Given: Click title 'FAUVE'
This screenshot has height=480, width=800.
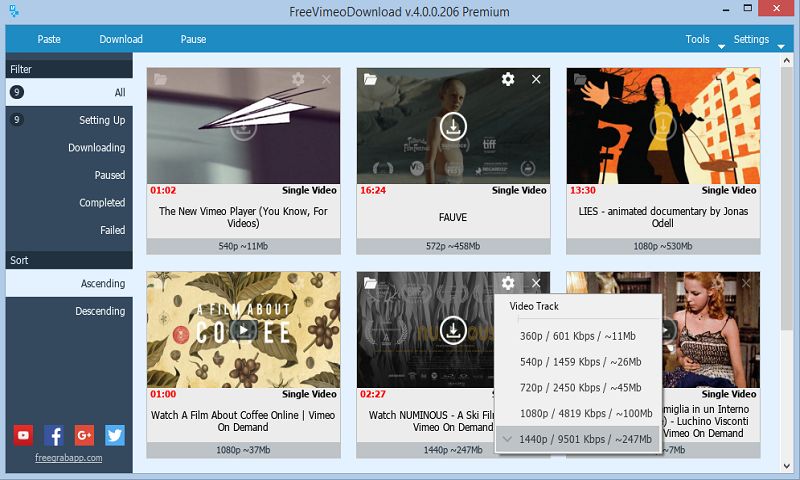Looking at the screenshot, I should click(x=453, y=217).
